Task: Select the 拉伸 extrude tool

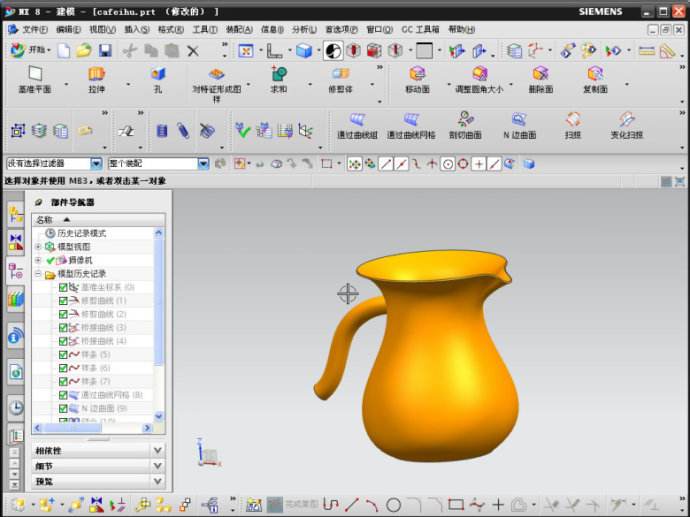Action: pos(96,79)
